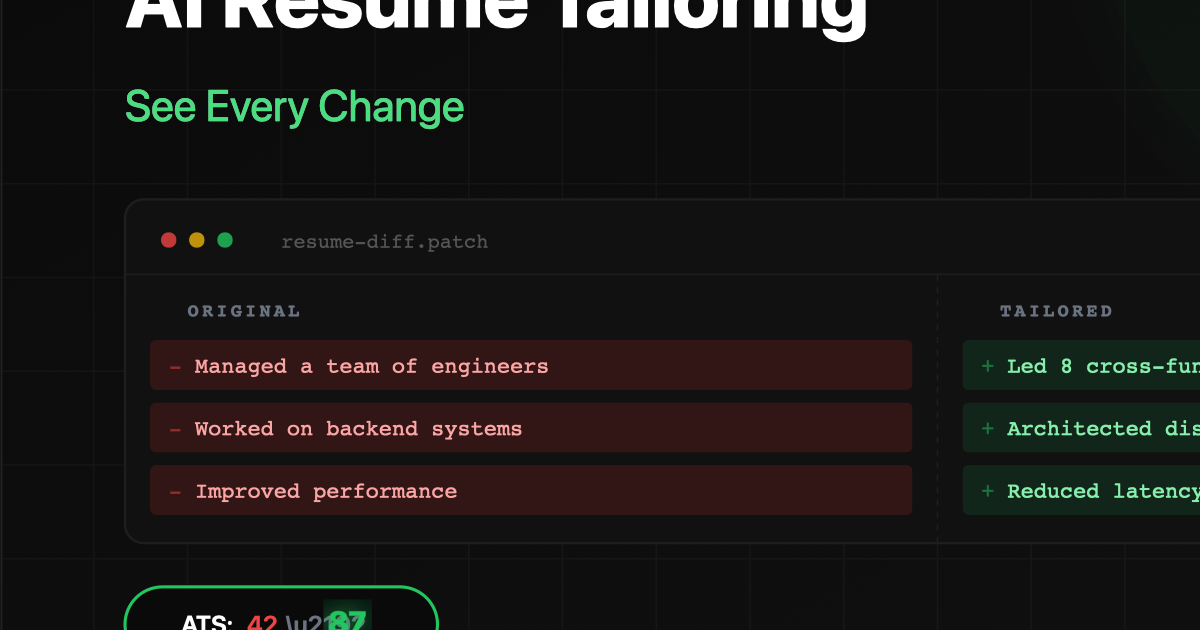Click the ATS score badge
Image resolution: width=1200 pixels, height=630 pixels.
pyautogui.click(x=281, y=608)
